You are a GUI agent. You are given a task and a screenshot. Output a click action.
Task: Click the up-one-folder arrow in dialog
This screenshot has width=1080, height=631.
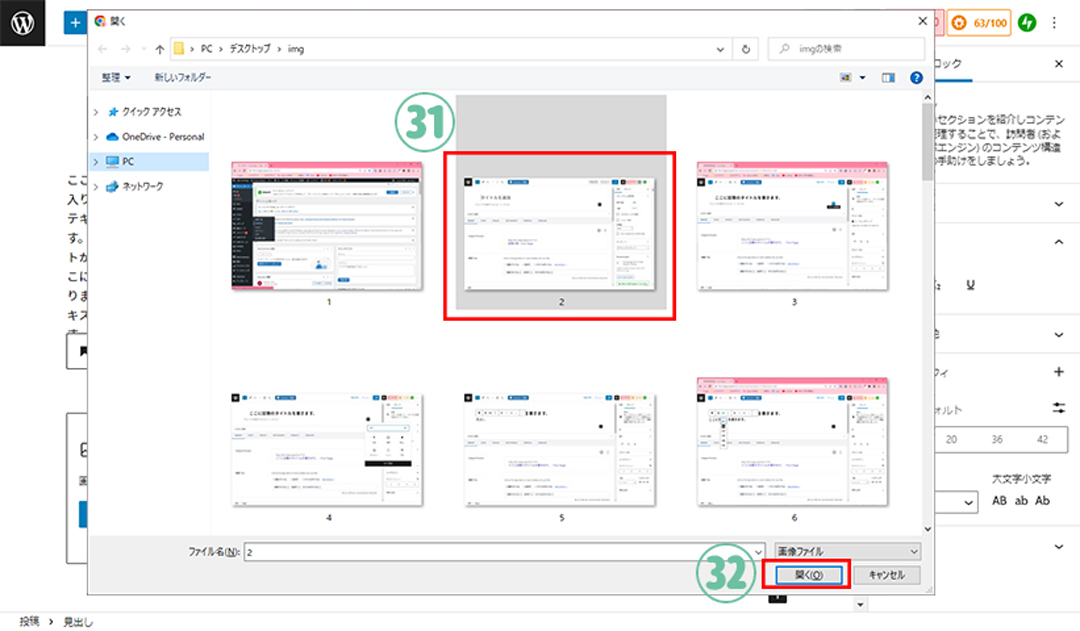tap(160, 49)
